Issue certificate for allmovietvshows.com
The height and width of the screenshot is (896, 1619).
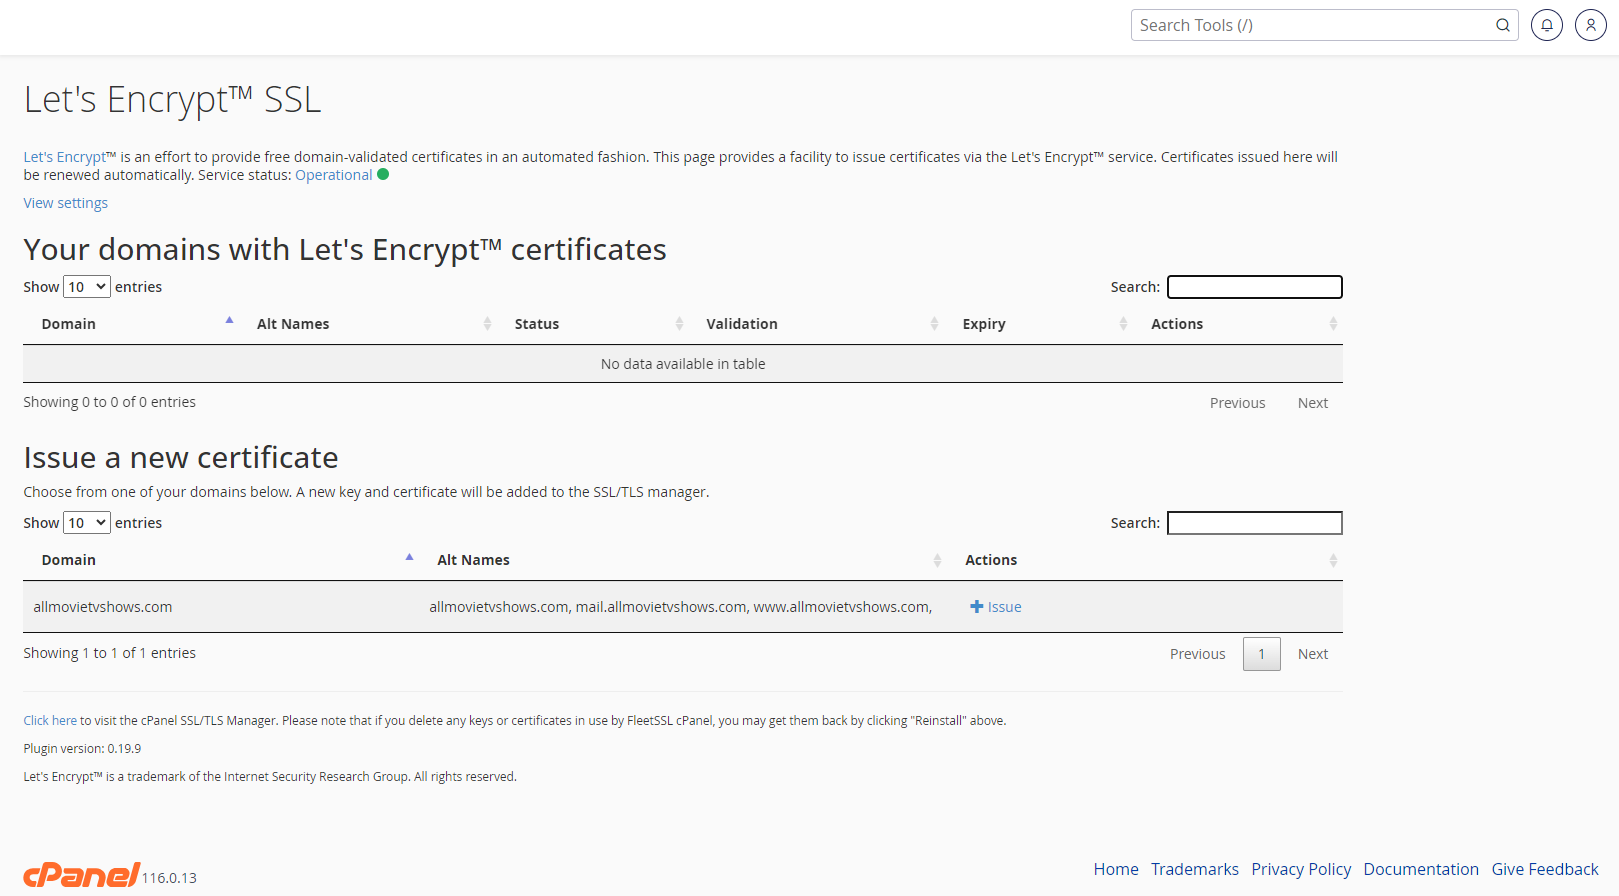coord(996,607)
